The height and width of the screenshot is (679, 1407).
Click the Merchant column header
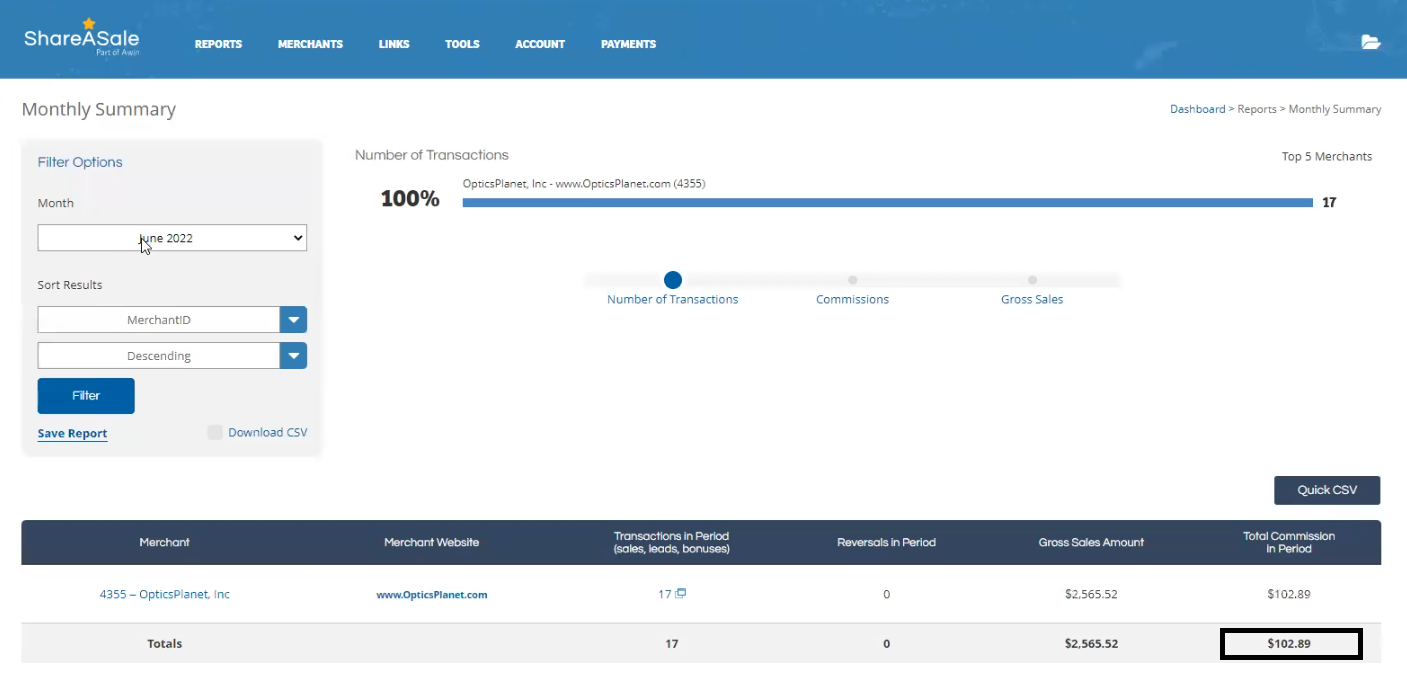[x=164, y=542]
